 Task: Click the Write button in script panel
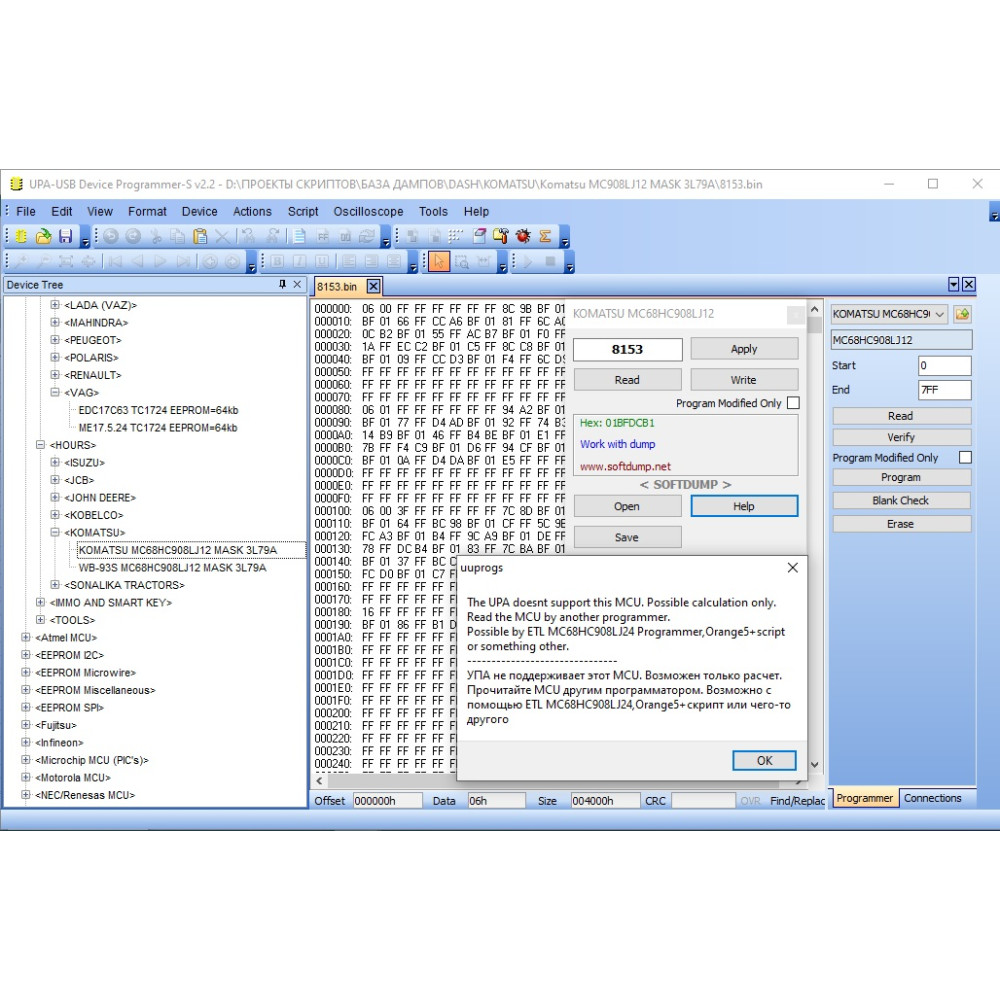tap(744, 379)
